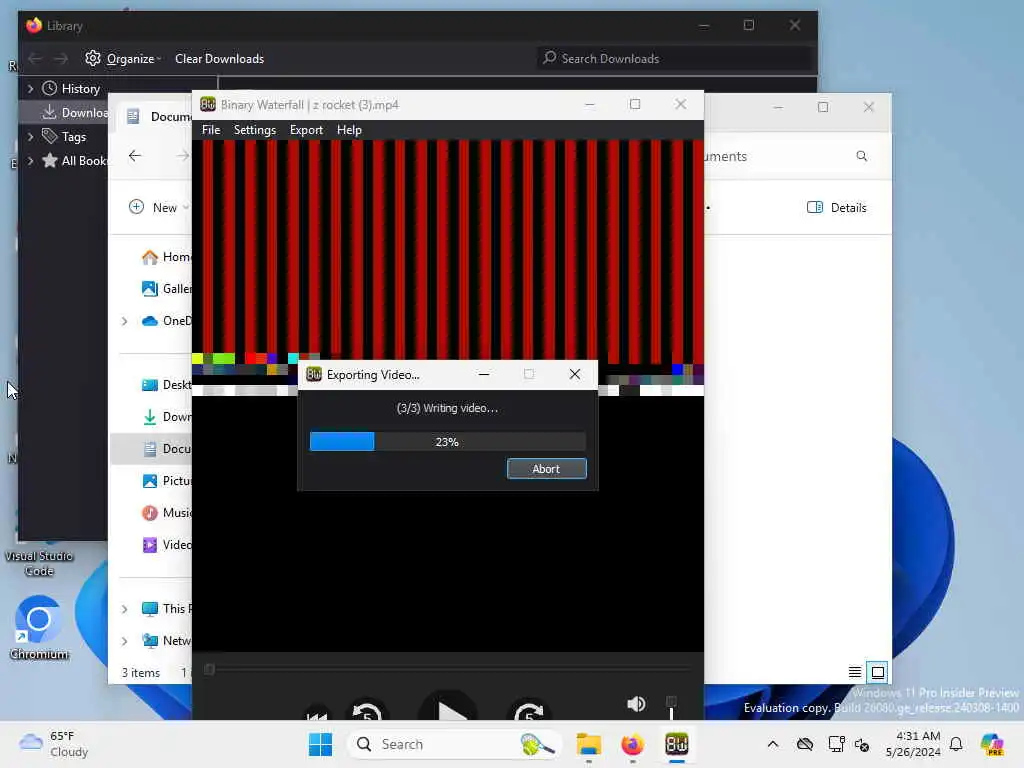Switch File Explorer to details list view
This screenshot has width=1024, height=768.
click(854, 672)
